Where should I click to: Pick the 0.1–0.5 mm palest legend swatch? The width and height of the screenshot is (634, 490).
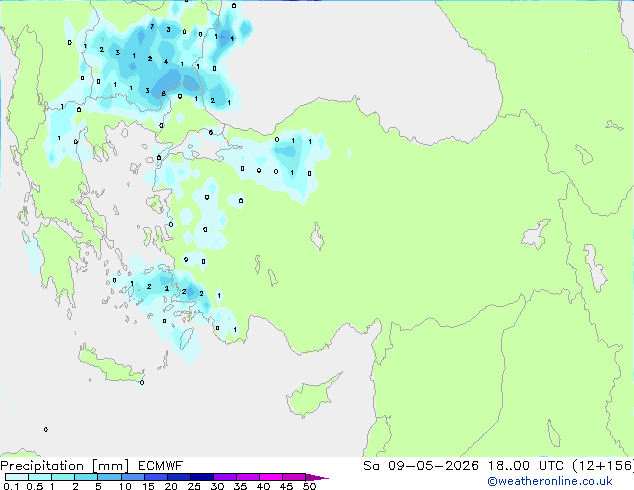pyautogui.click(x=17, y=477)
